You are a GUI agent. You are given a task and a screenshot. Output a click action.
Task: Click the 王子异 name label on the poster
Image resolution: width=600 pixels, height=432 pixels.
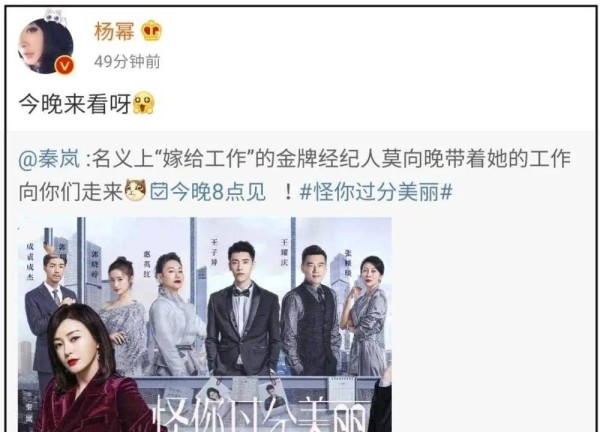214,252
